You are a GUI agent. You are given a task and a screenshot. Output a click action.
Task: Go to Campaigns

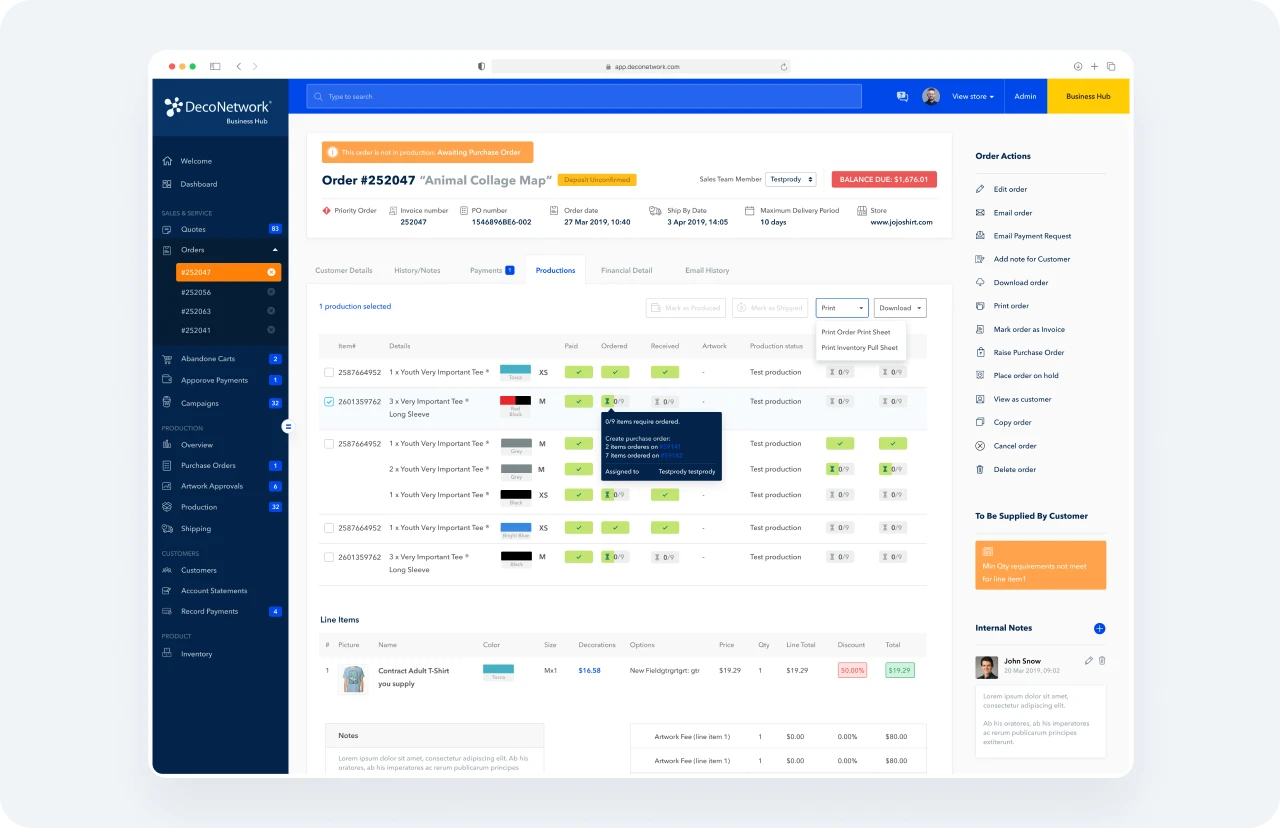(199, 403)
